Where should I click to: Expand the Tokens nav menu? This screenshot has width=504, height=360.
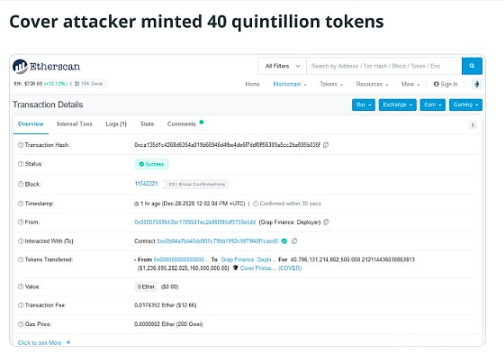tap(331, 84)
